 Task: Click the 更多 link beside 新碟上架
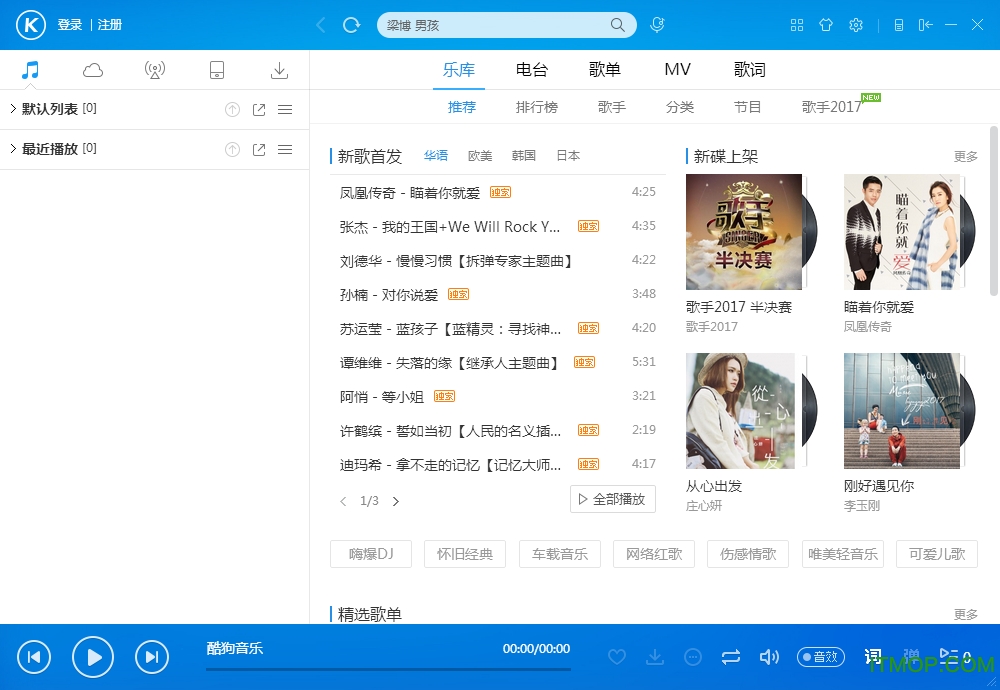coord(965,156)
